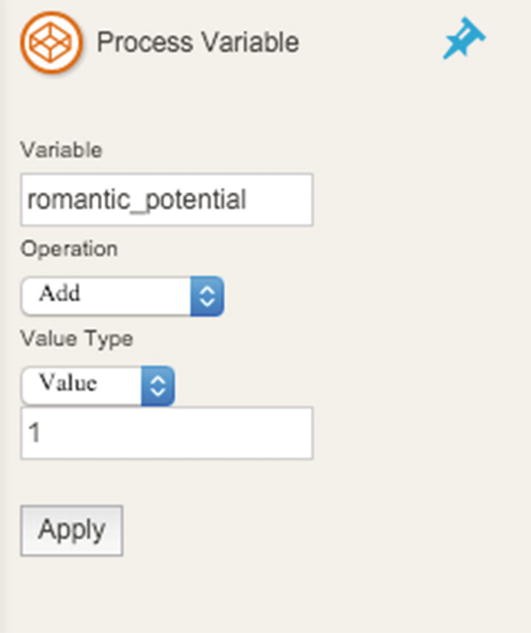Click the Variable field label

point(61,150)
